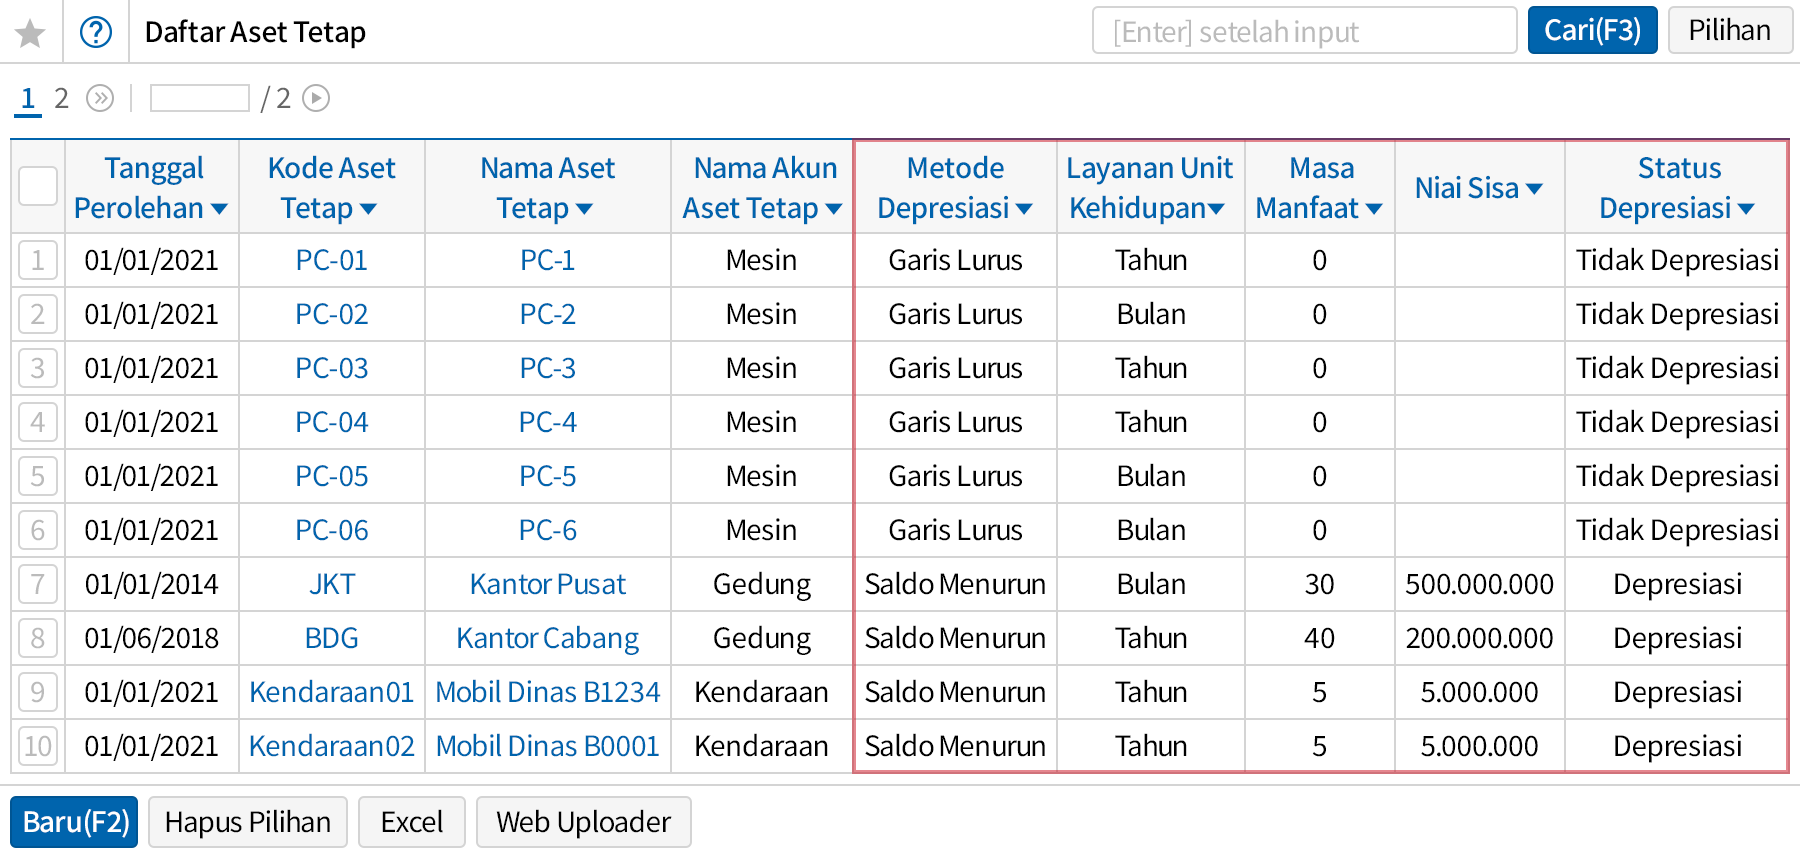Toggle the select-all header checkbox
The width and height of the screenshot is (1800, 858).
click(x=38, y=186)
